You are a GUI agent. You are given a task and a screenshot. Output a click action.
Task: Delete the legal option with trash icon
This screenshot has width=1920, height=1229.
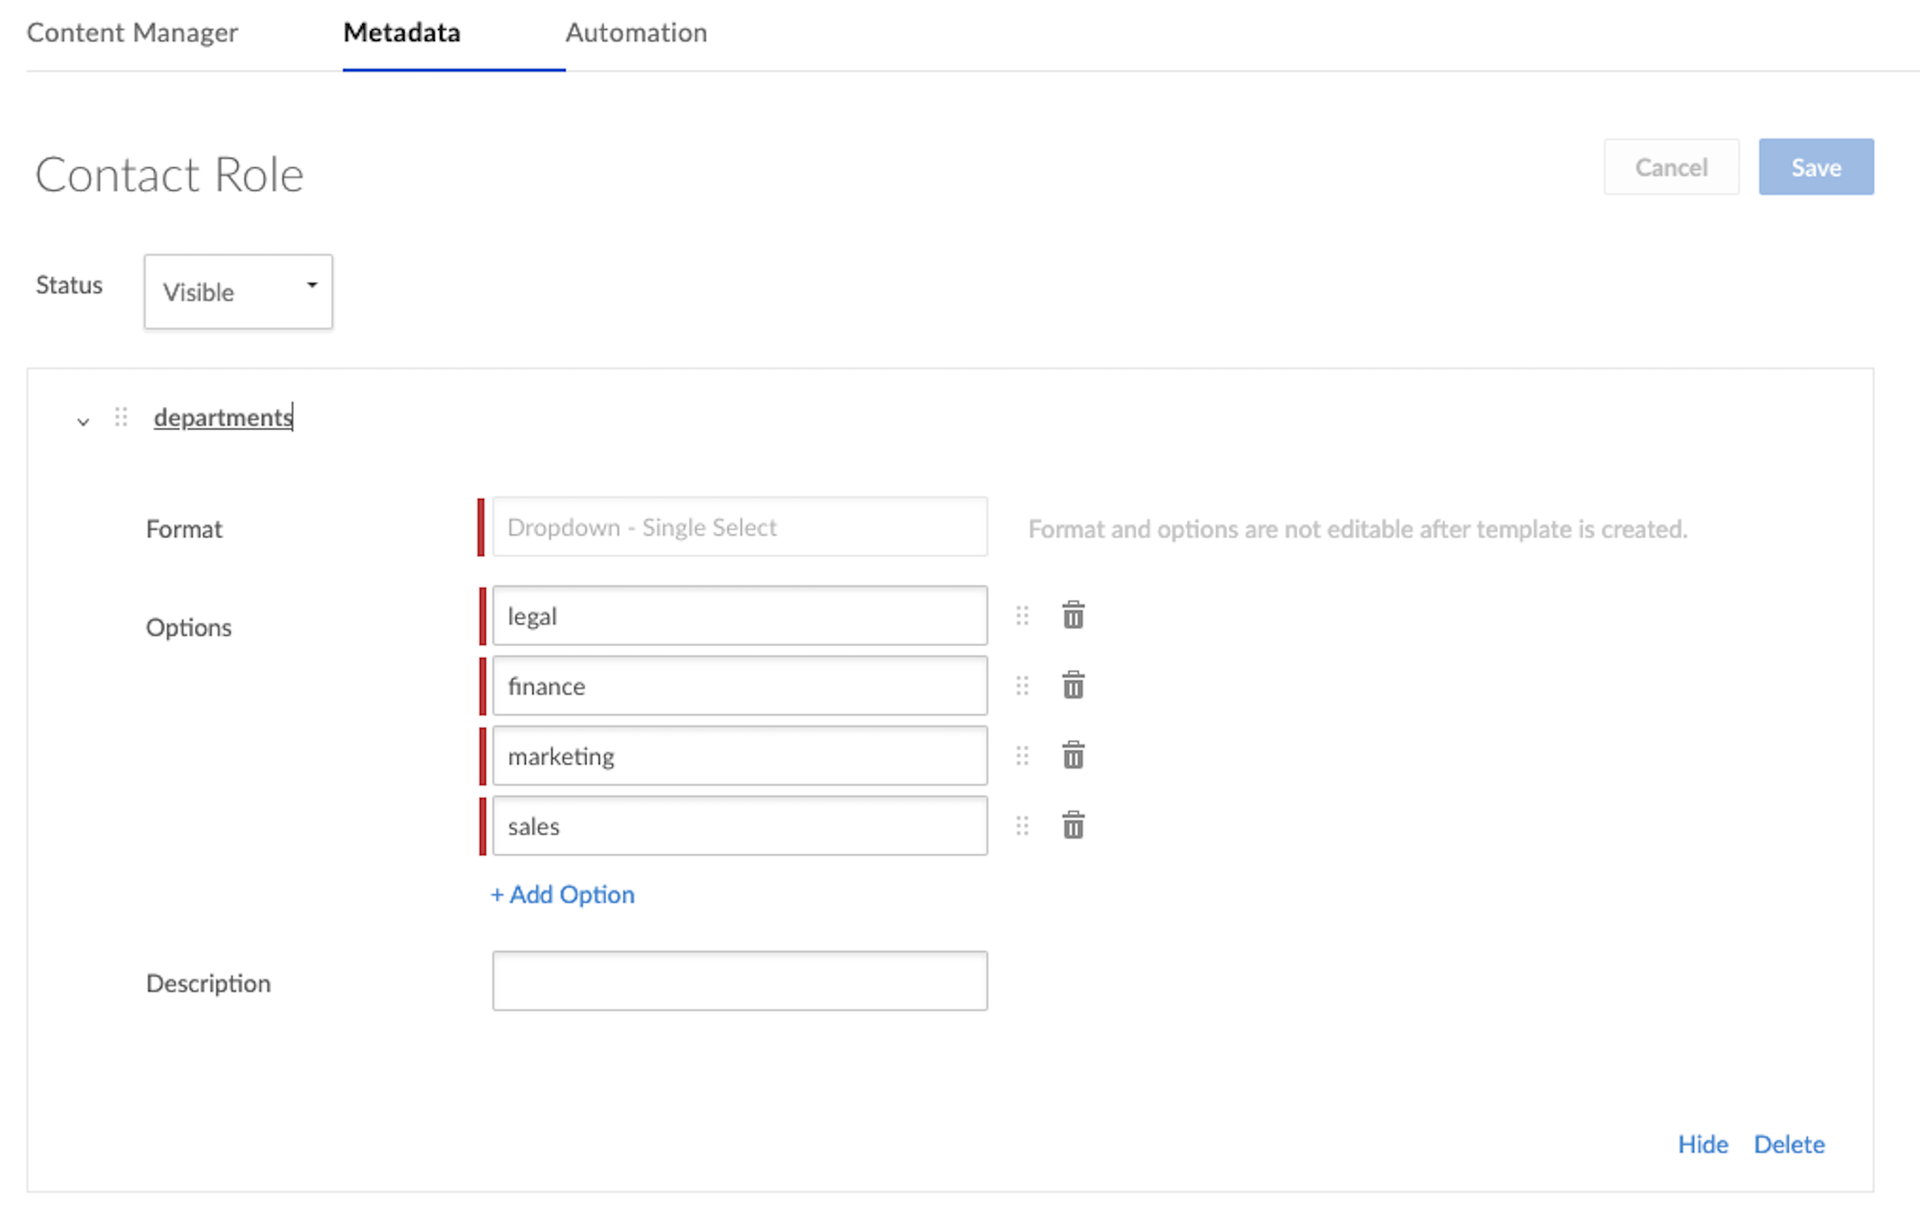pyautogui.click(x=1073, y=615)
